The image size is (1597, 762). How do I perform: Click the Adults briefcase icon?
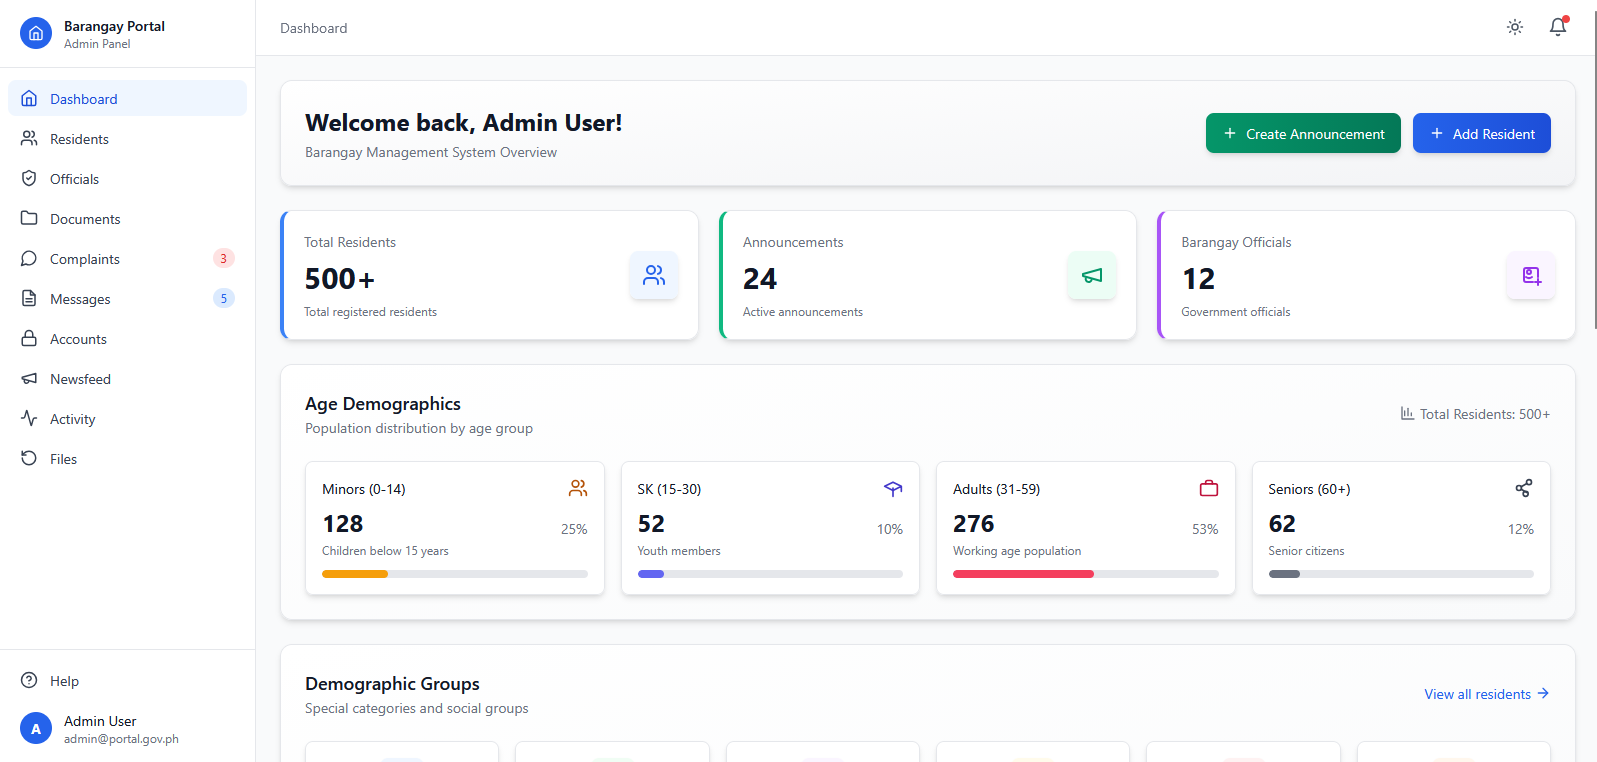(1209, 488)
